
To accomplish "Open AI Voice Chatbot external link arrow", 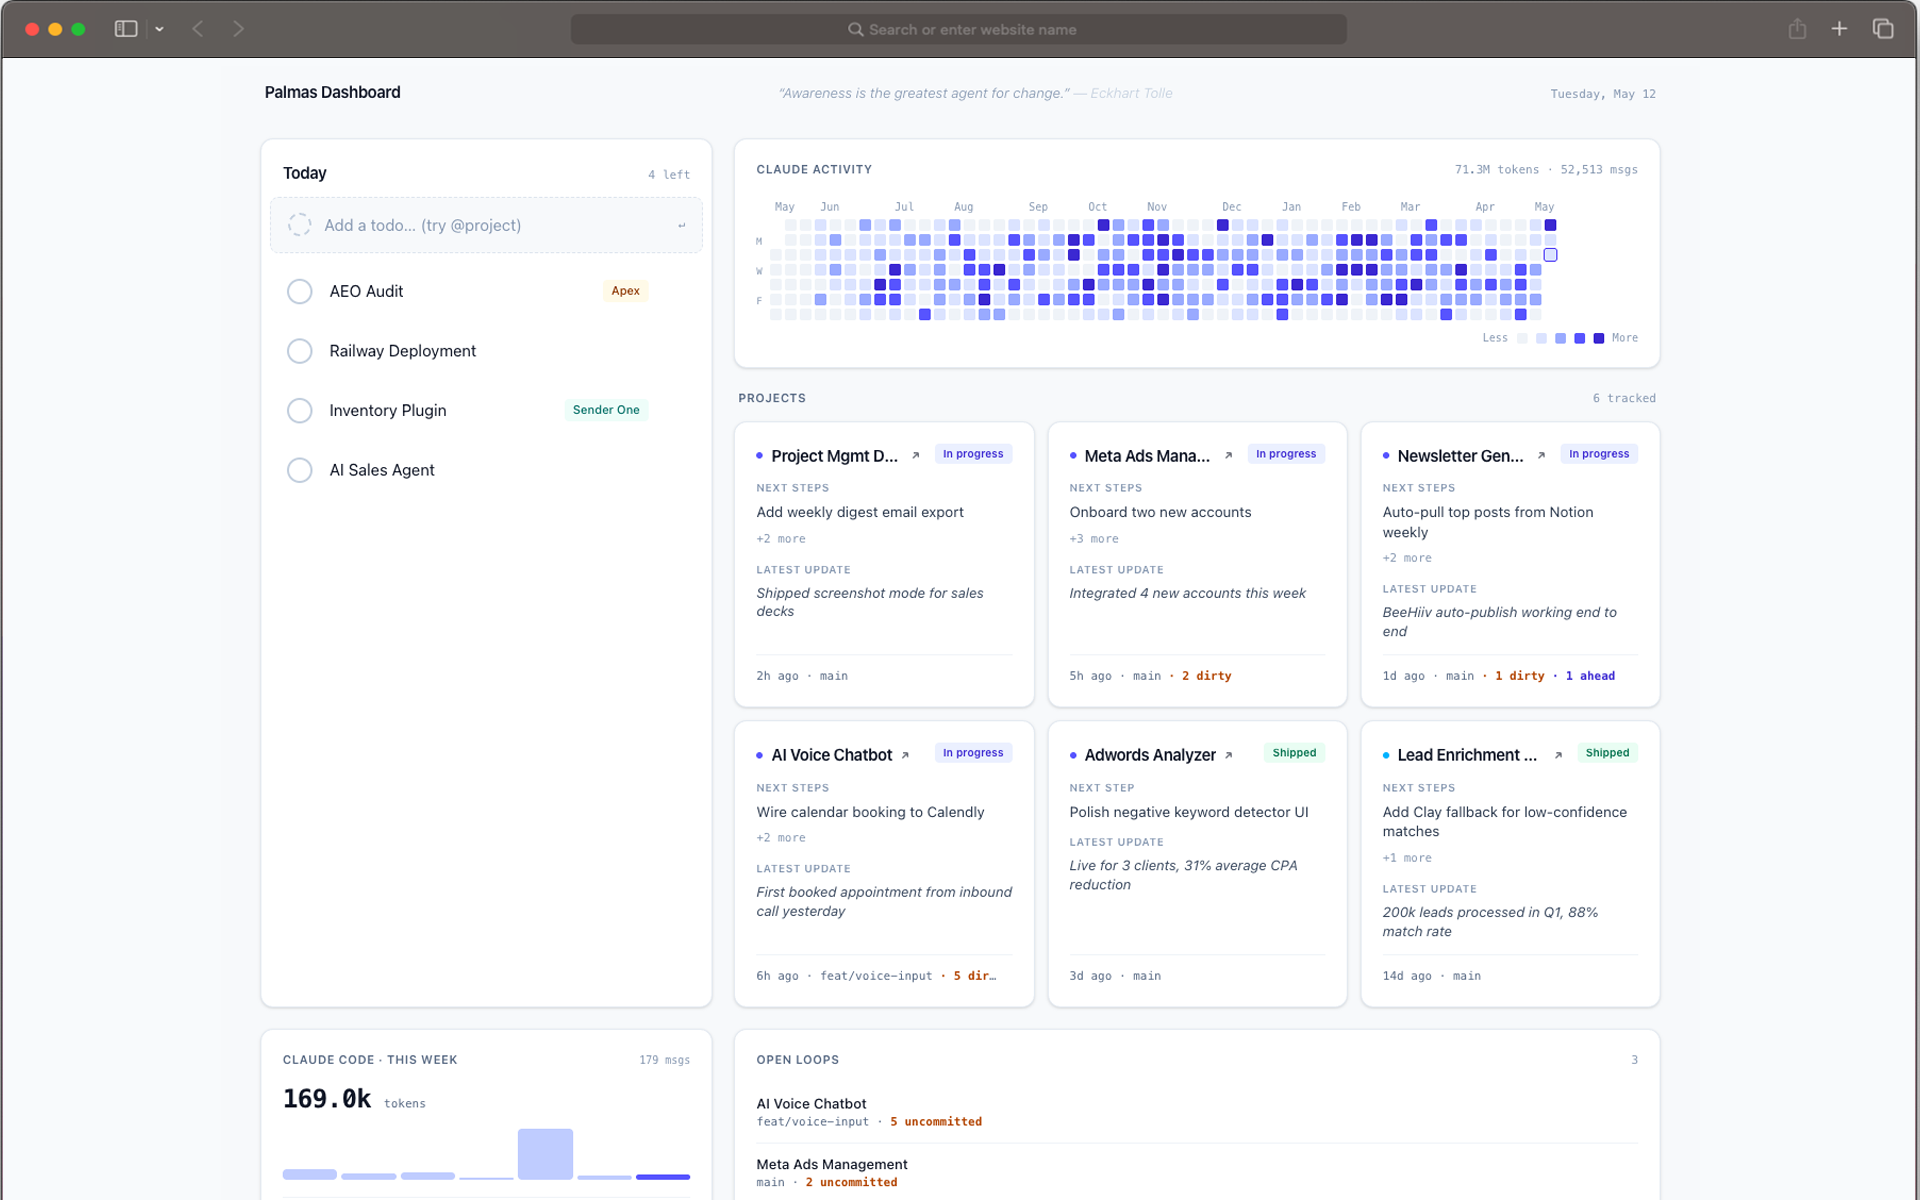I will click(905, 756).
